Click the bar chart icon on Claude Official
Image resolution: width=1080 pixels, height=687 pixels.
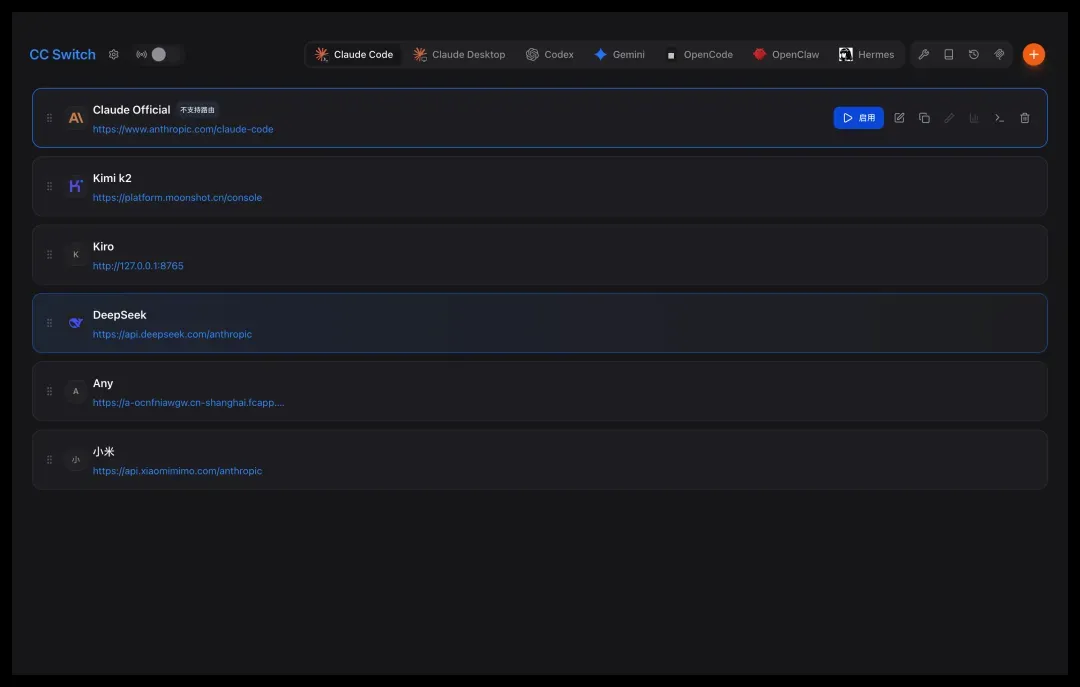974,118
